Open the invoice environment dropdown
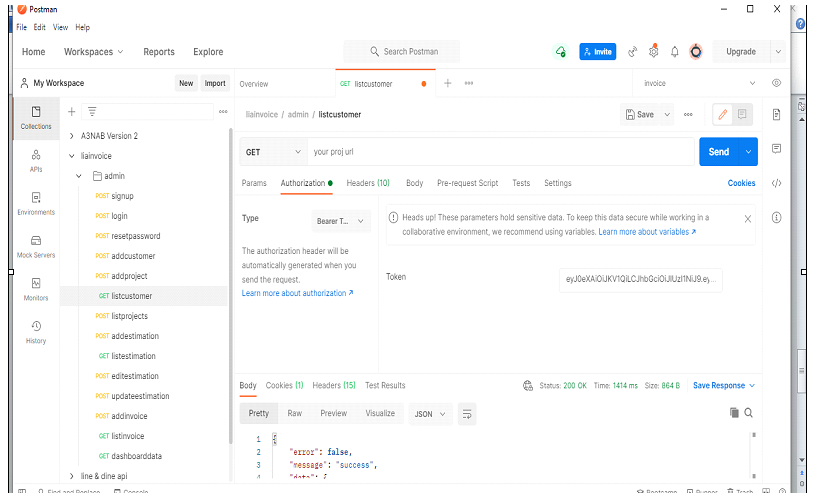This screenshot has height=493, width=813. (x=698, y=83)
